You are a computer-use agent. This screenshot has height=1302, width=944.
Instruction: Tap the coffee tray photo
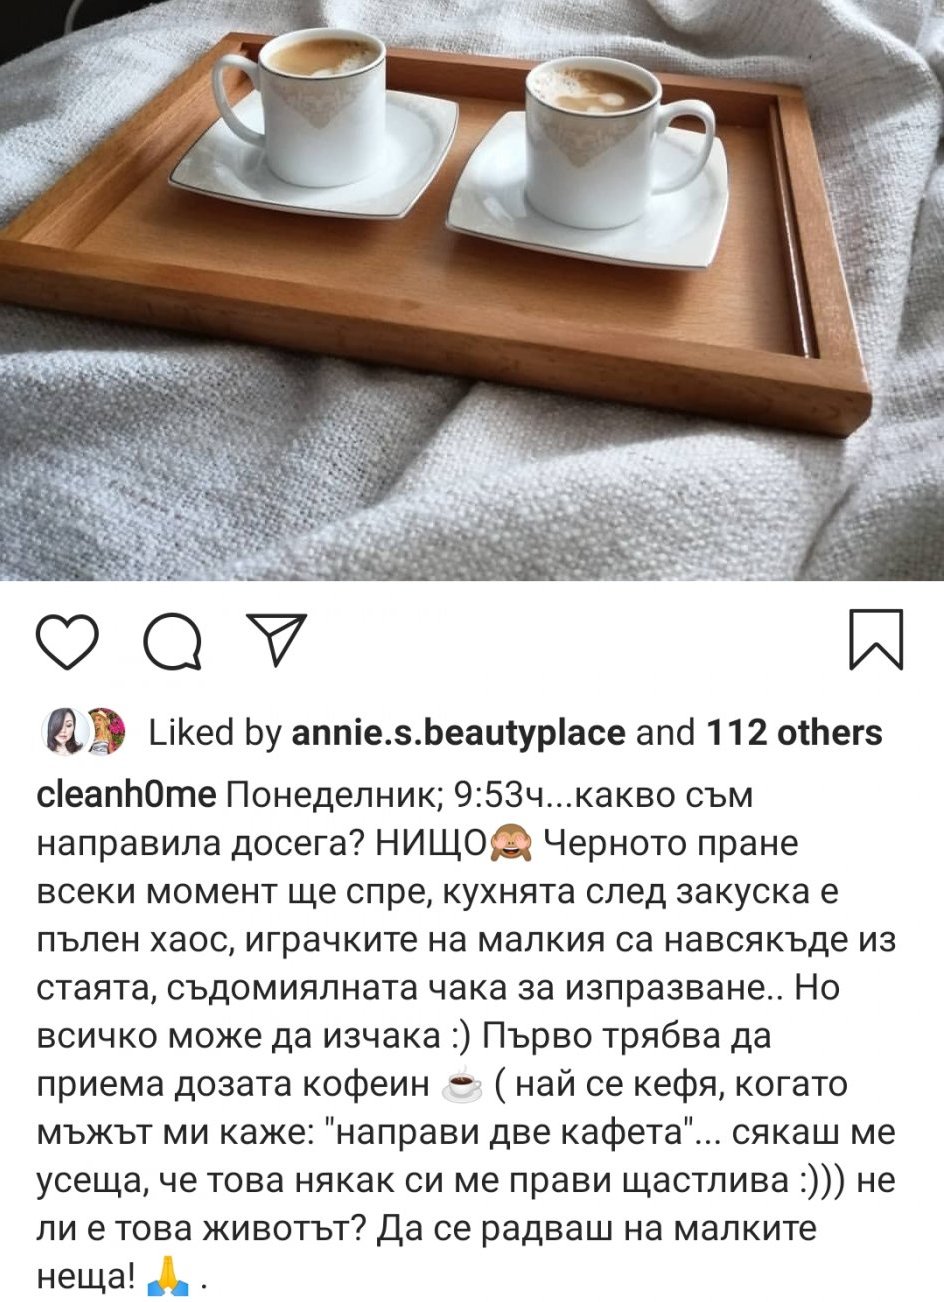pos(472,290)
